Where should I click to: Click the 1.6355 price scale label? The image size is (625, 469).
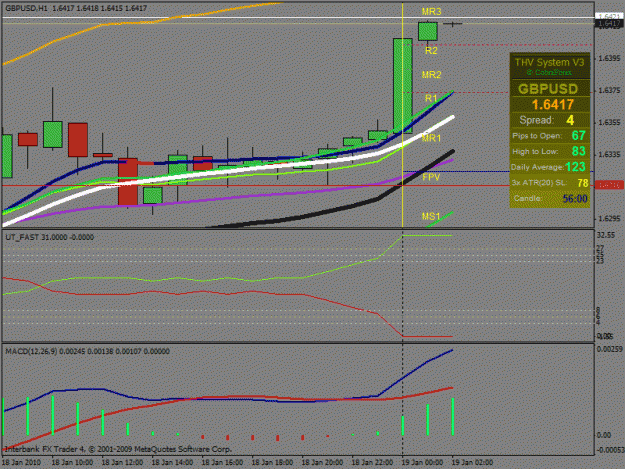pos(609,122)
